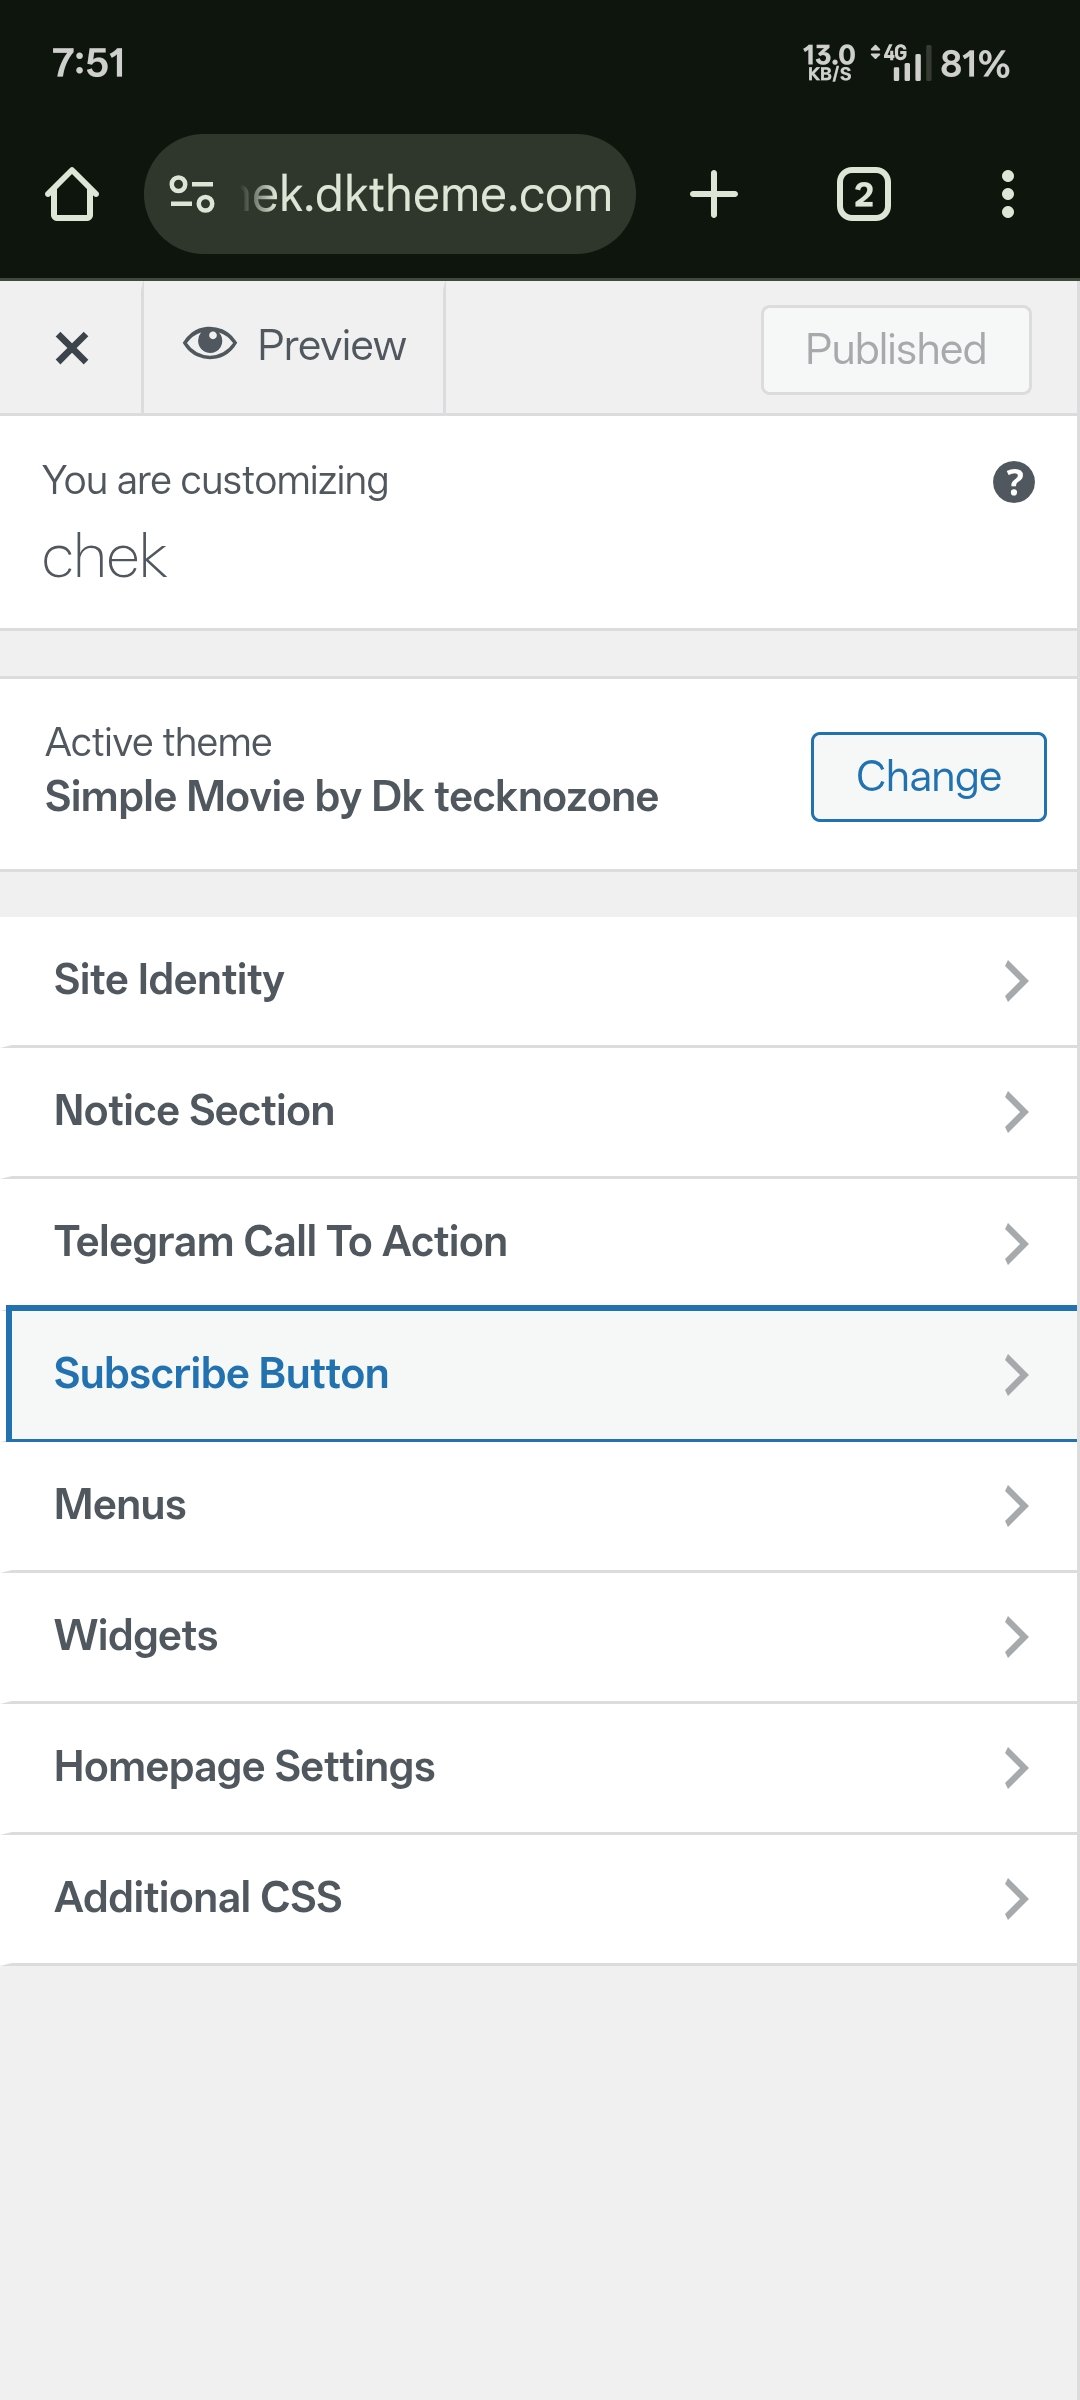Click the Change theme button
The width and height of the screenshot is (1080, 2400).
[928, 777]
